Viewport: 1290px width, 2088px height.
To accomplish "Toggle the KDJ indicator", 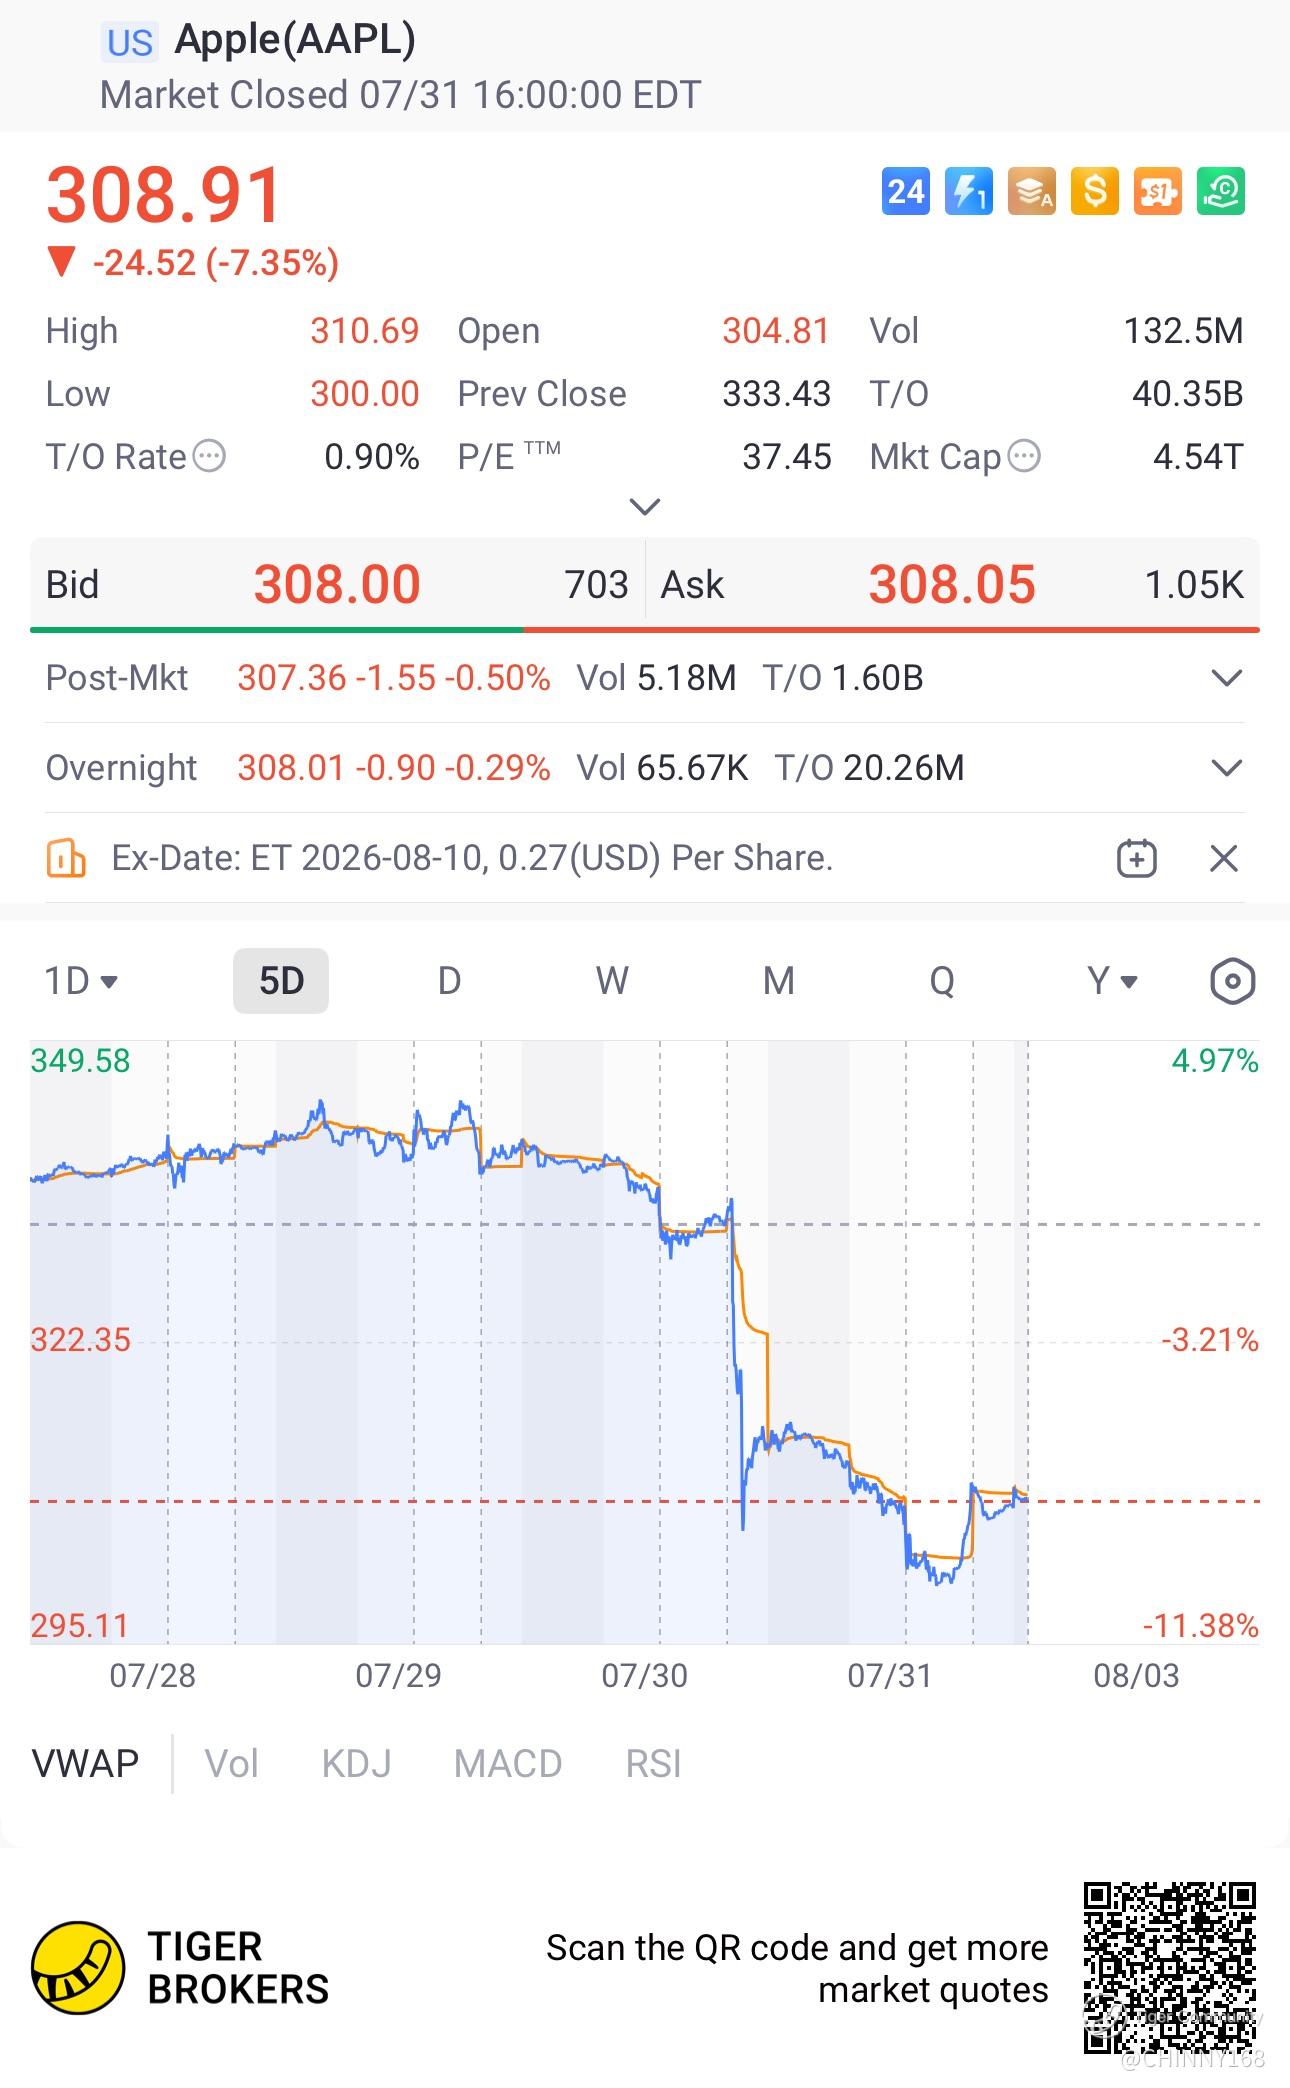I will click(356, 1763).
